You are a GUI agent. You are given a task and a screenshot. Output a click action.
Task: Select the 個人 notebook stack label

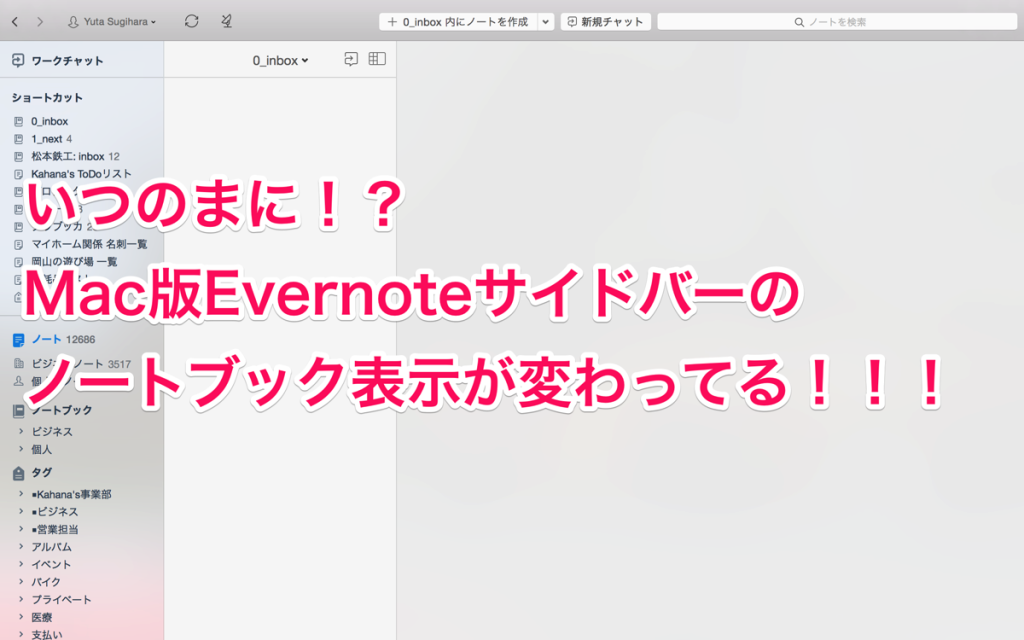42,449
